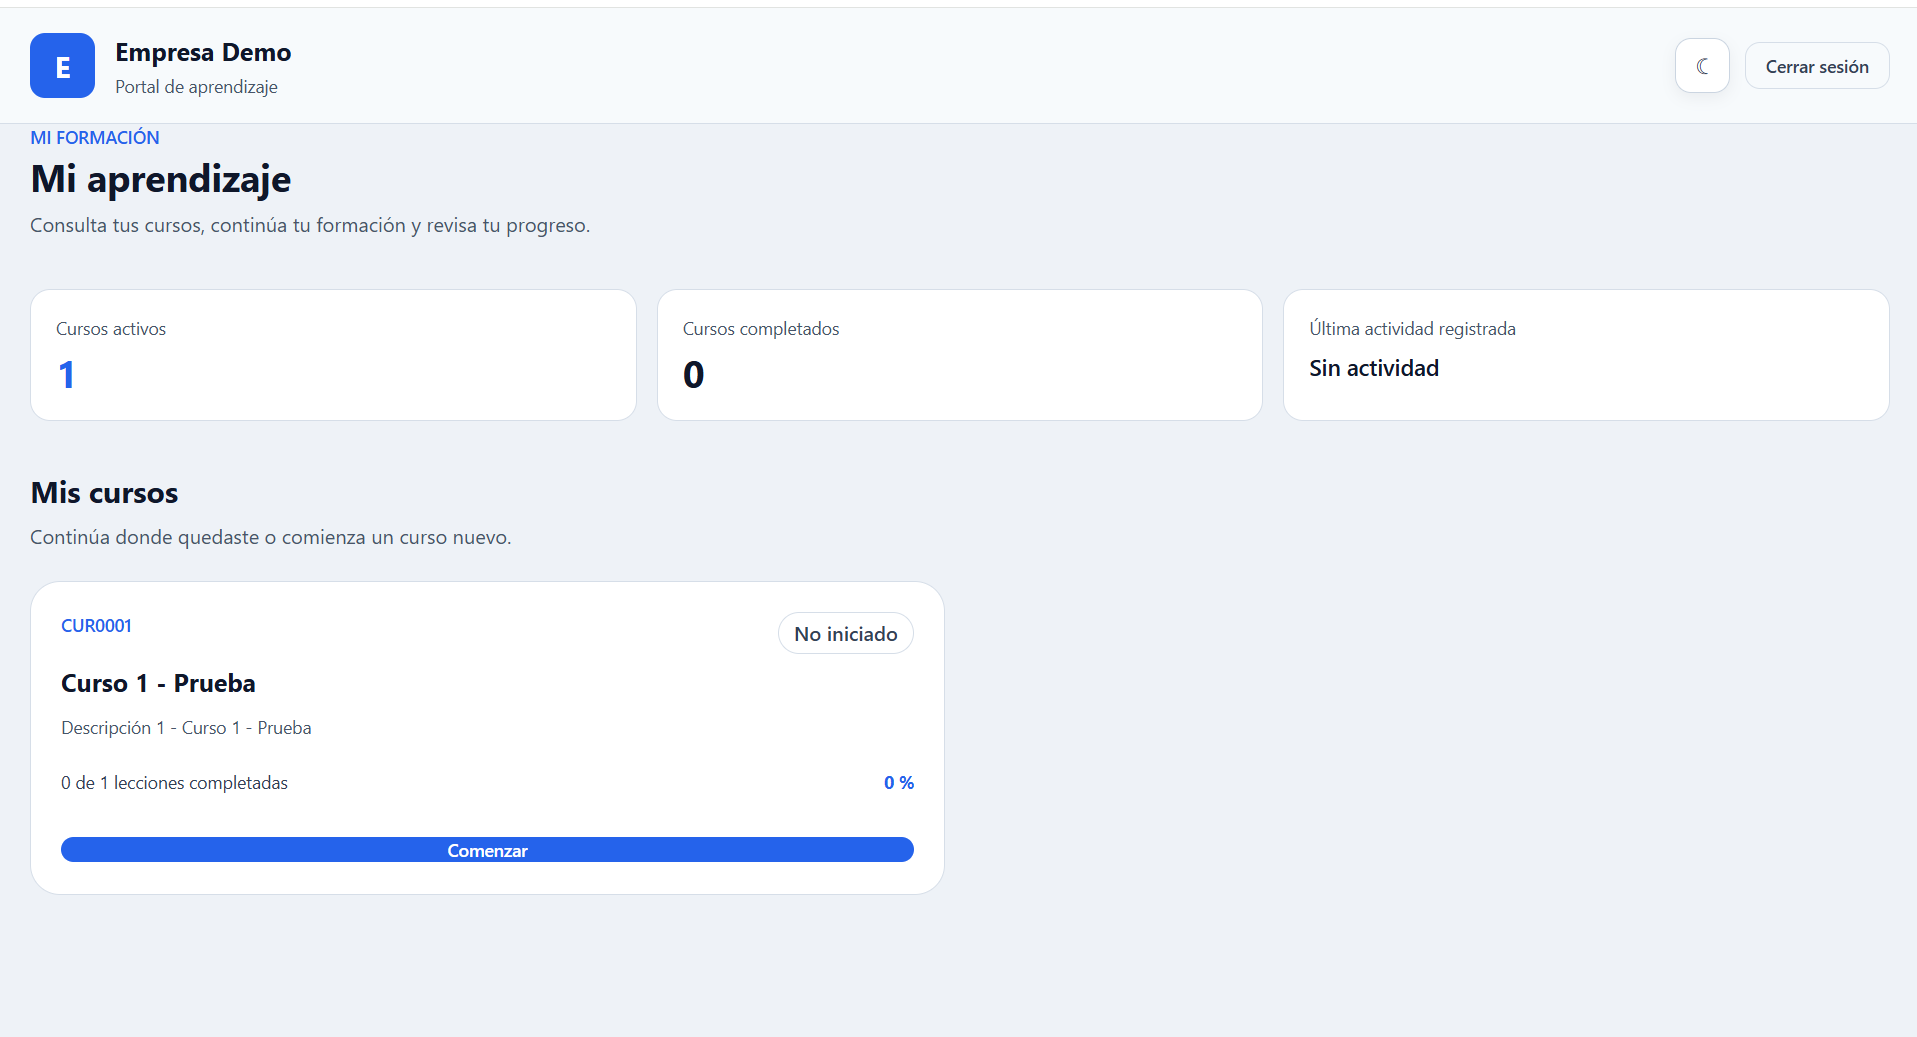Click the Consulta tus cursos description text
The width and height of the screenshot is (1917, 1037).
pos(310,225)
